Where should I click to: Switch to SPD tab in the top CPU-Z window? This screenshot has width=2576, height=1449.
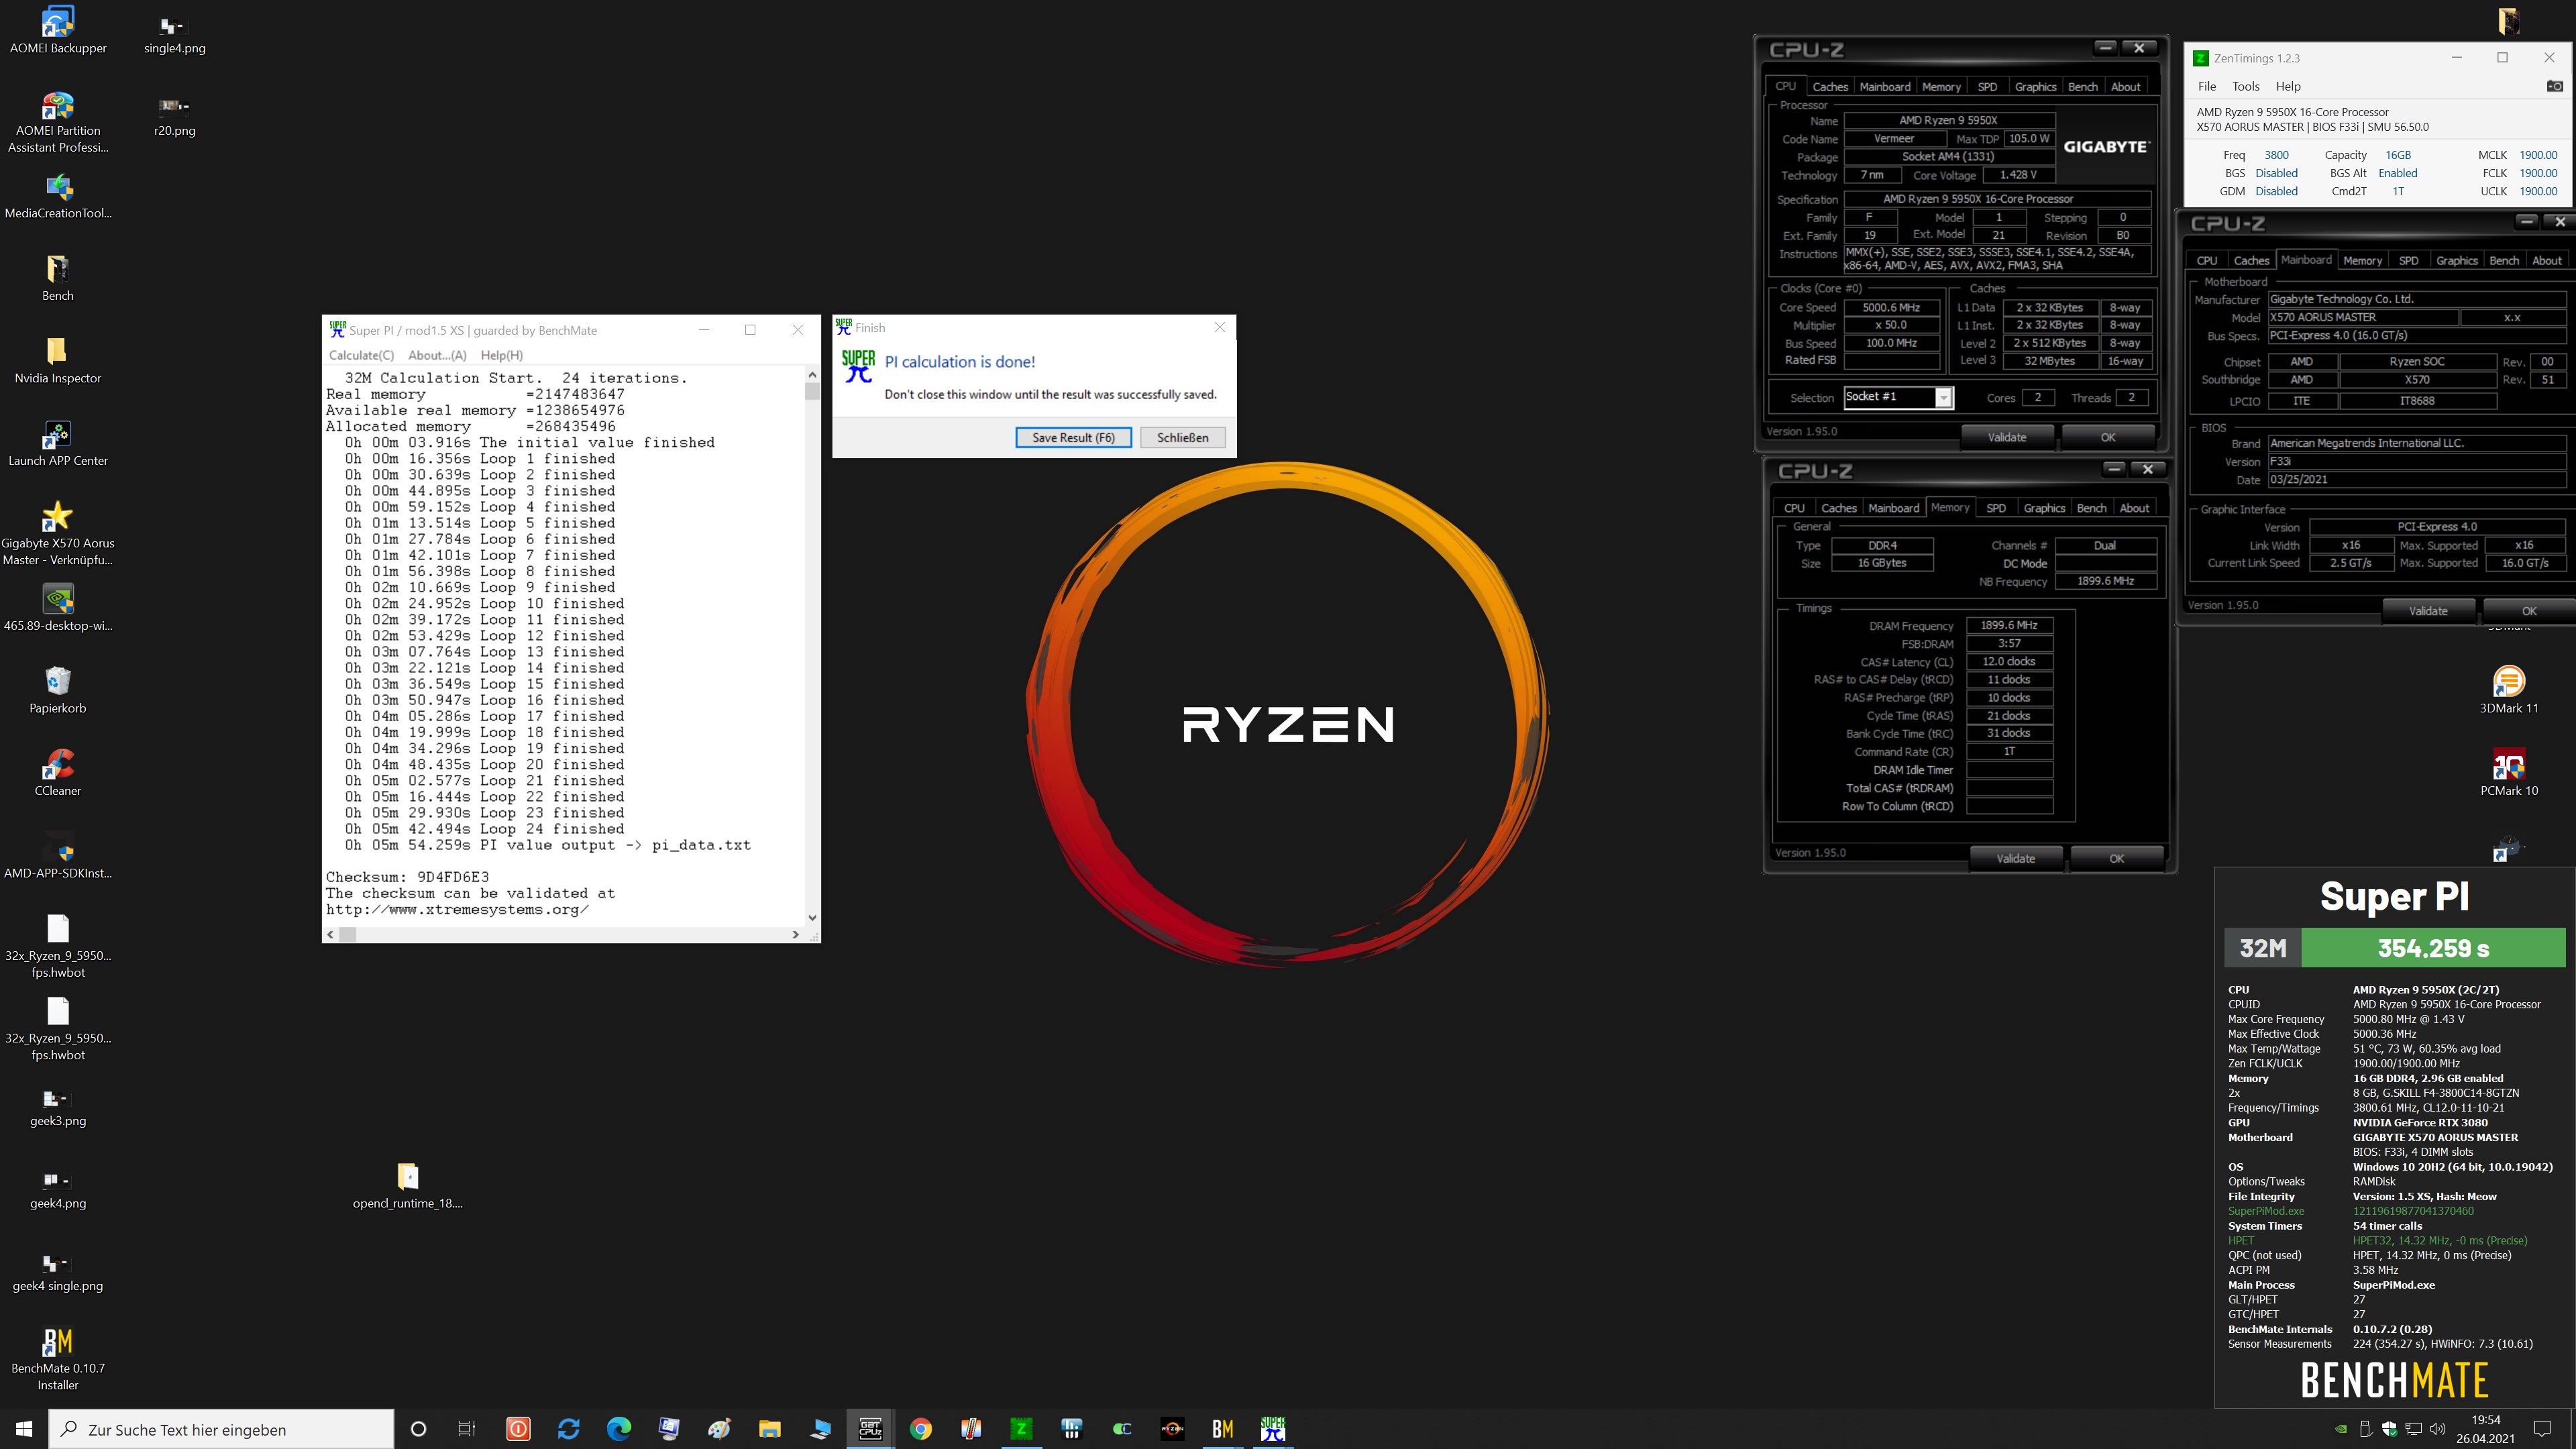1987,87
